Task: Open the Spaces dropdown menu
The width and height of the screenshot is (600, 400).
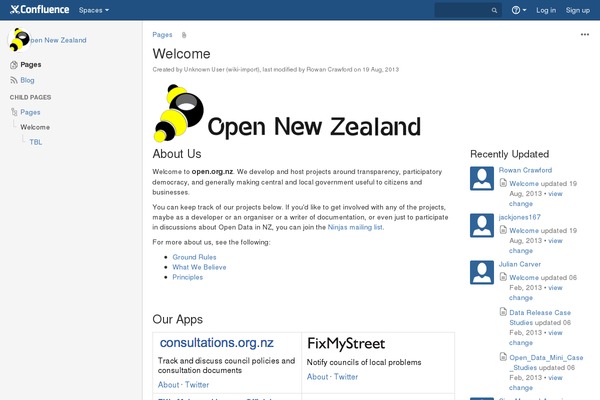Action: (94, 10)
